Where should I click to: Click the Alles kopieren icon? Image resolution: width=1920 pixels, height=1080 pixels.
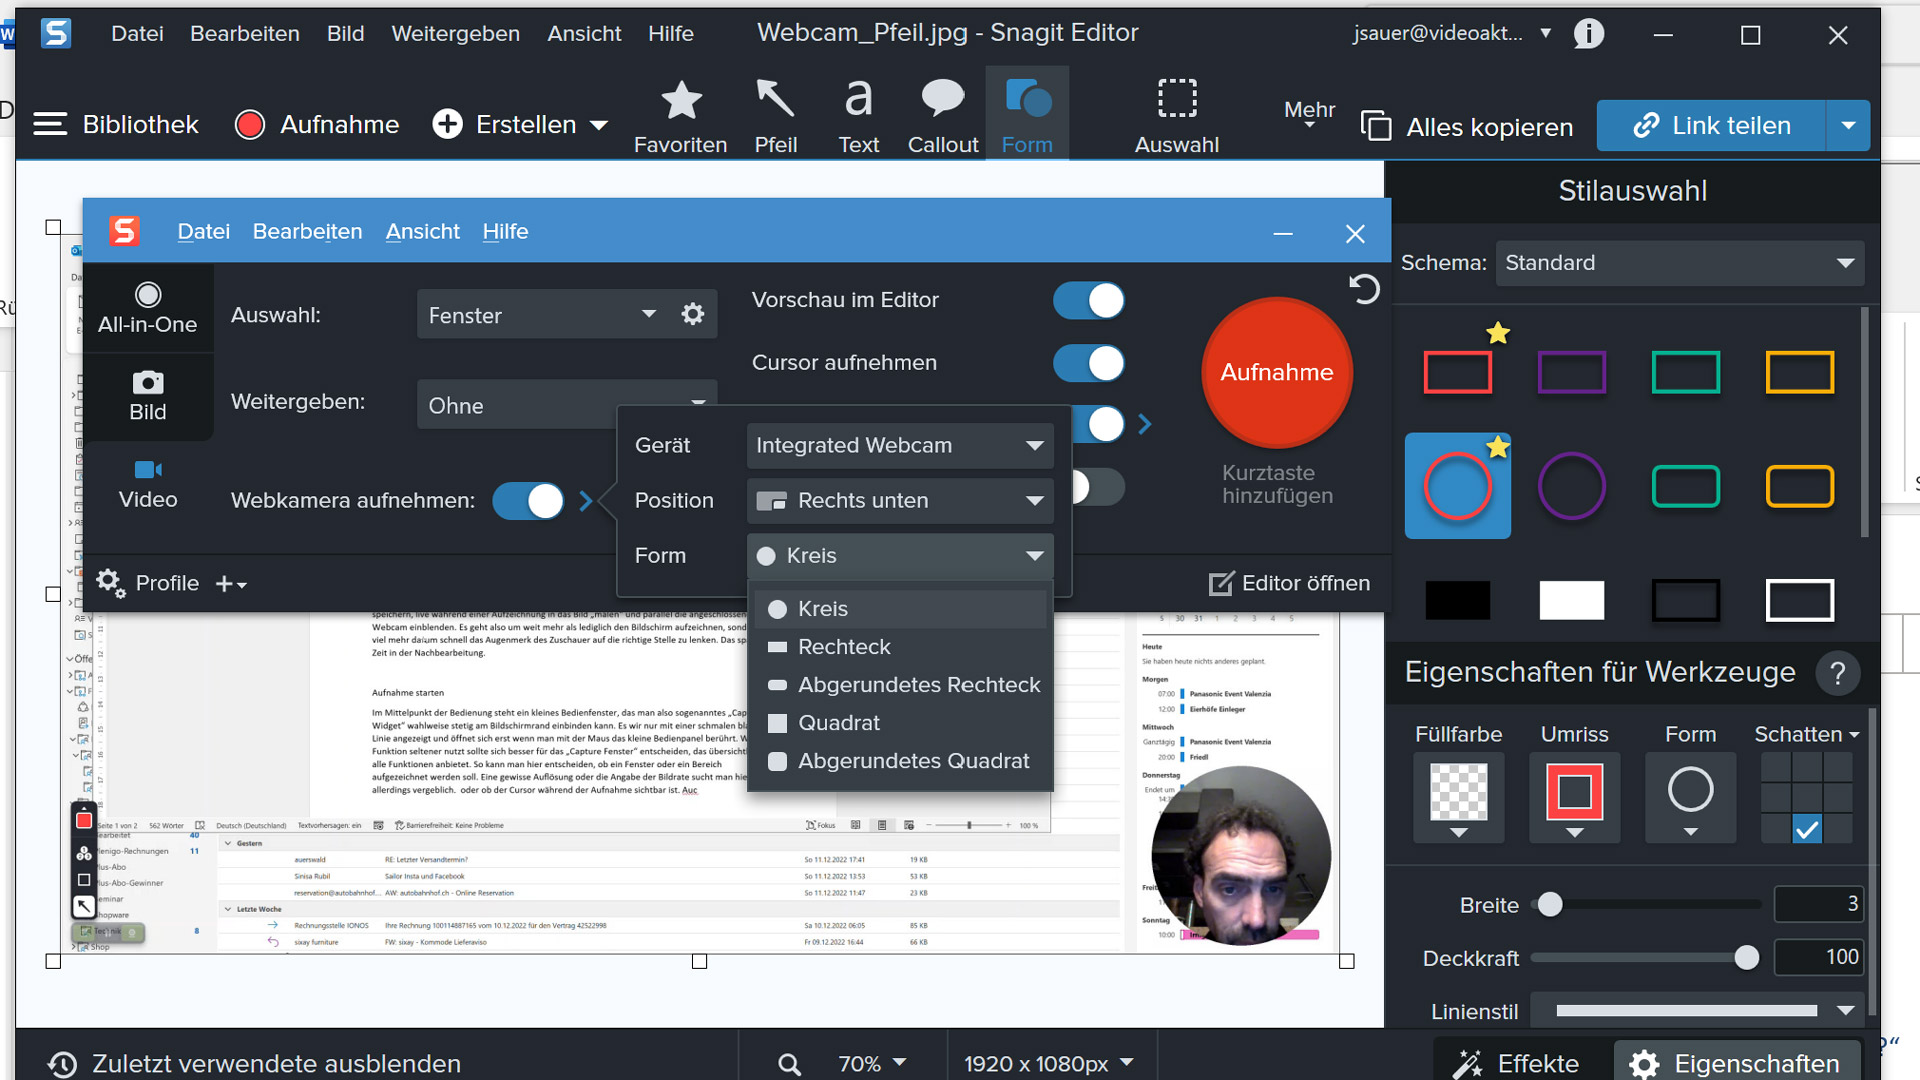(1376, 126)
